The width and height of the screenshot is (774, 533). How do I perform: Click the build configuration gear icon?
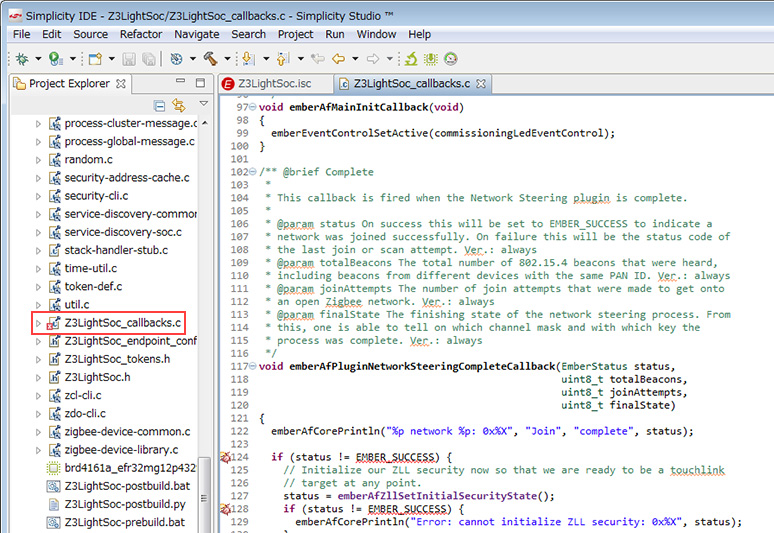point(176,59)
